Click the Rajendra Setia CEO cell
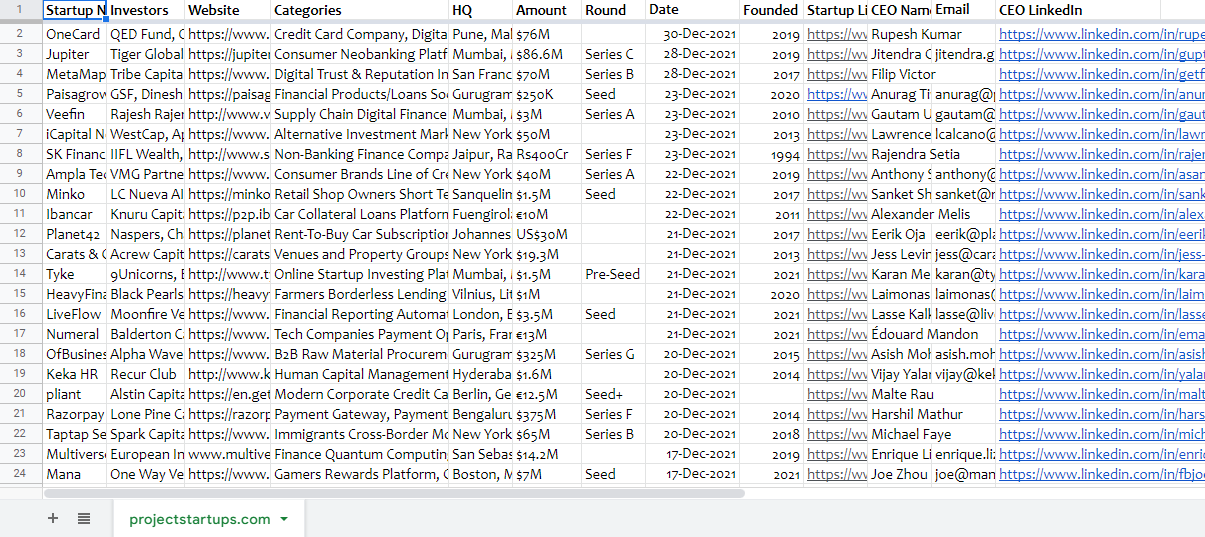 [915, 154]
